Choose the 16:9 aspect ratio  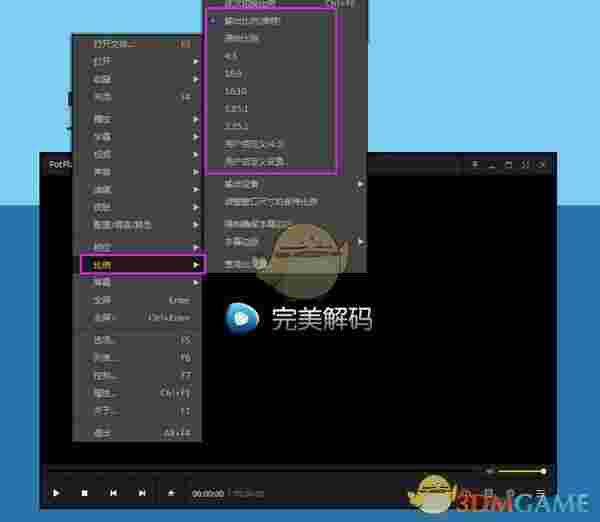233,73
